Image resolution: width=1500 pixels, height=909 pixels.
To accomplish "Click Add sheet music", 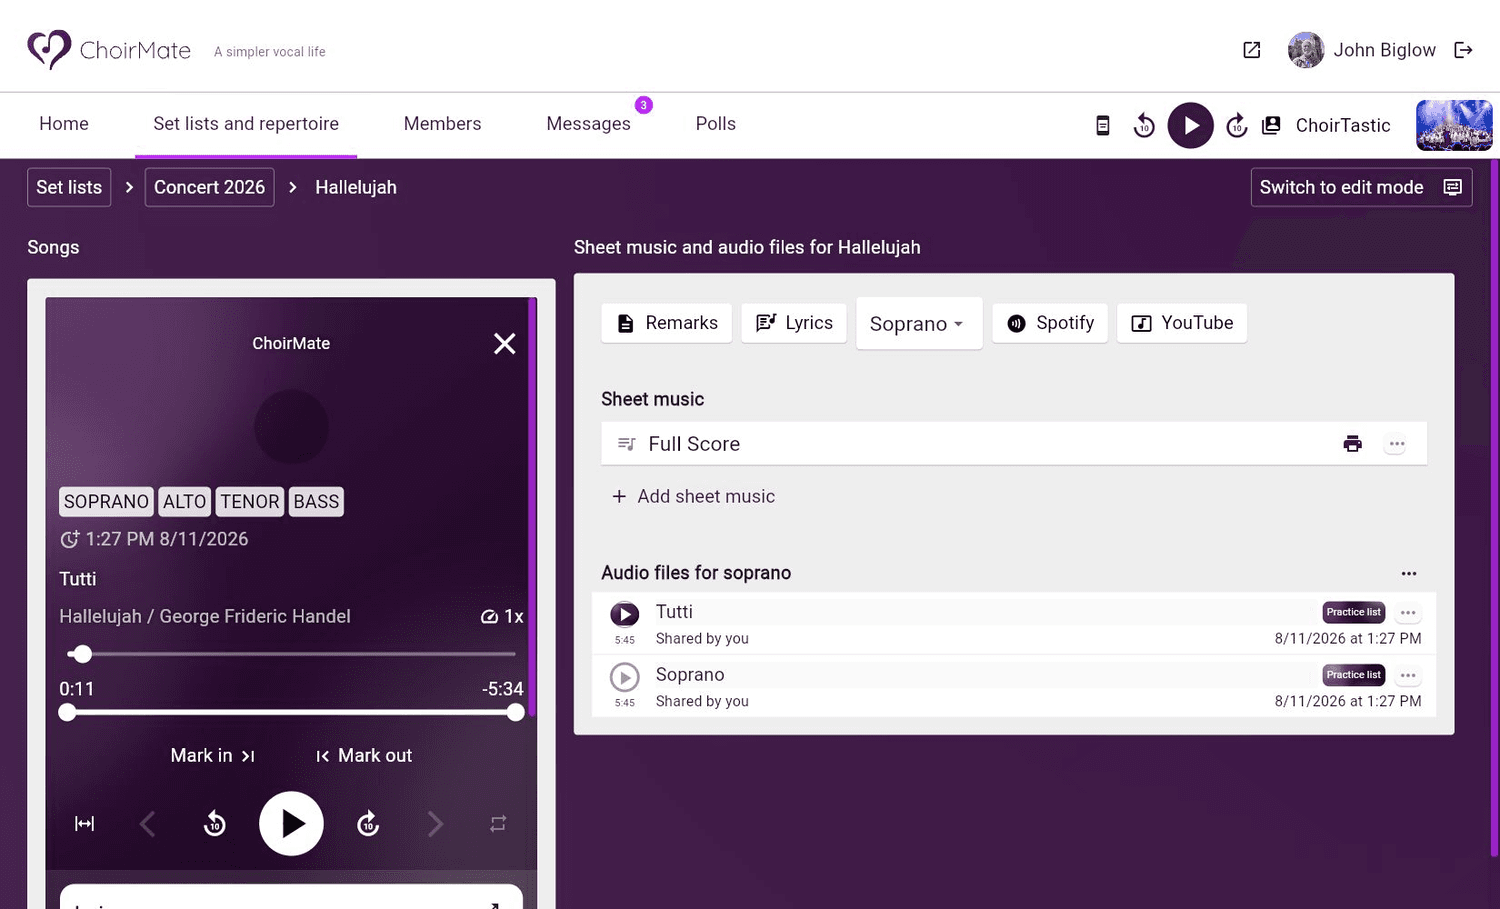I will coord(693,497).
